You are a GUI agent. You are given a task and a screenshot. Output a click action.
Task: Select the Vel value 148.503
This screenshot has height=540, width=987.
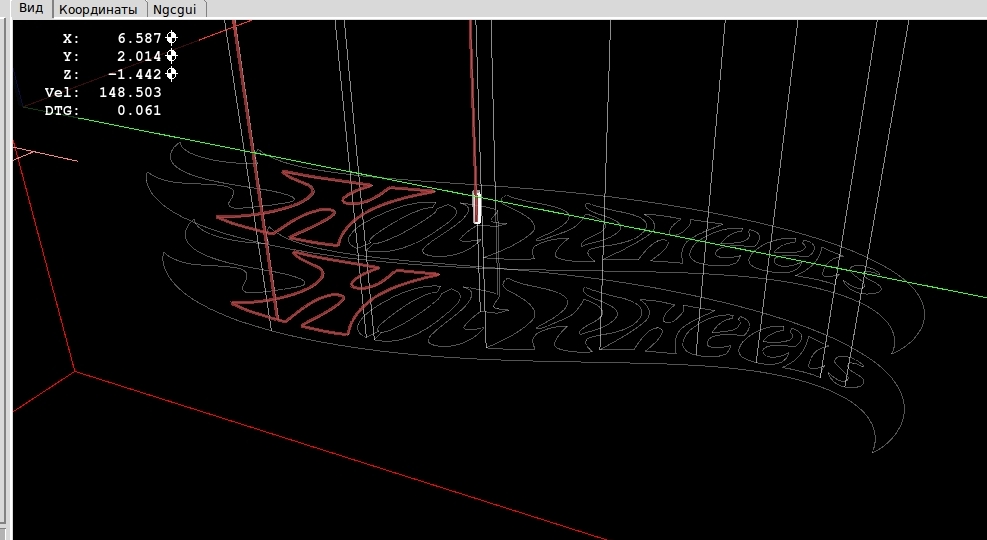coord(130,93)
